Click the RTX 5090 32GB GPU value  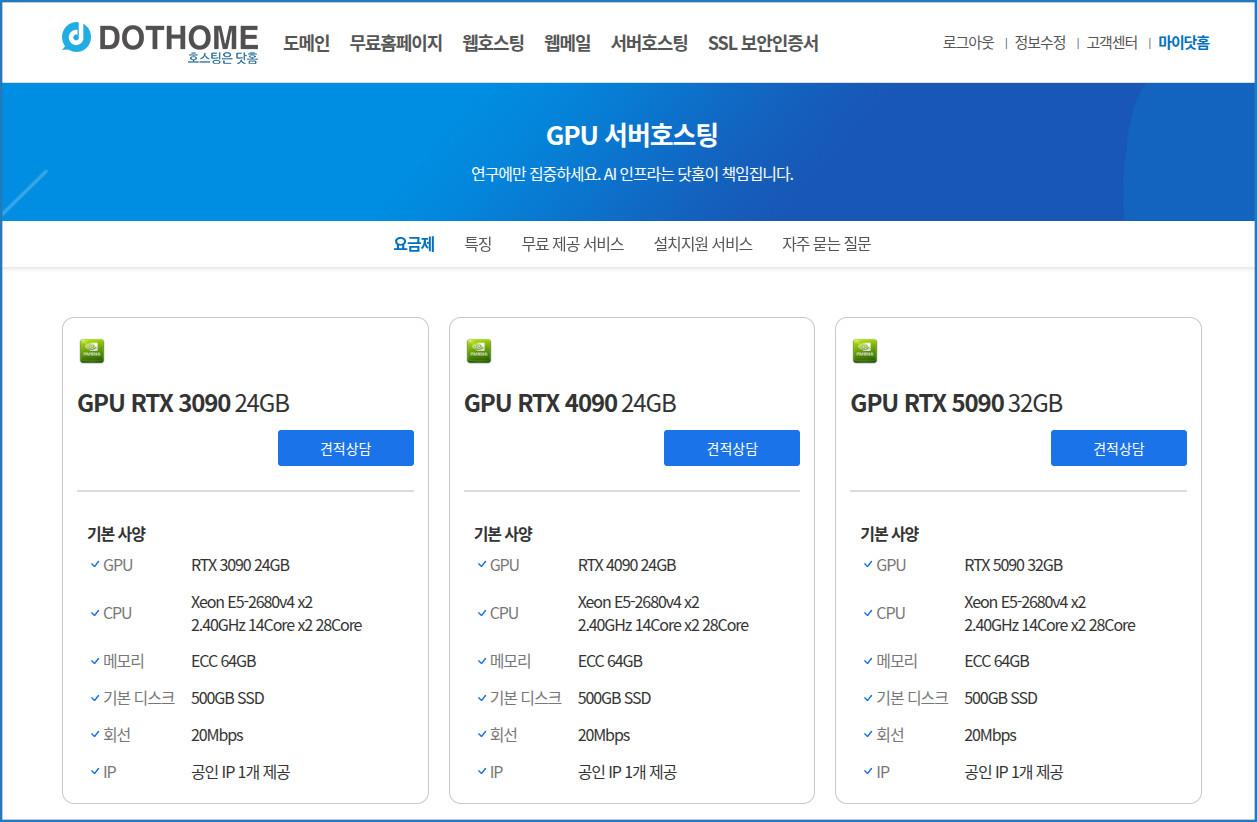(x=1014, y=565)
